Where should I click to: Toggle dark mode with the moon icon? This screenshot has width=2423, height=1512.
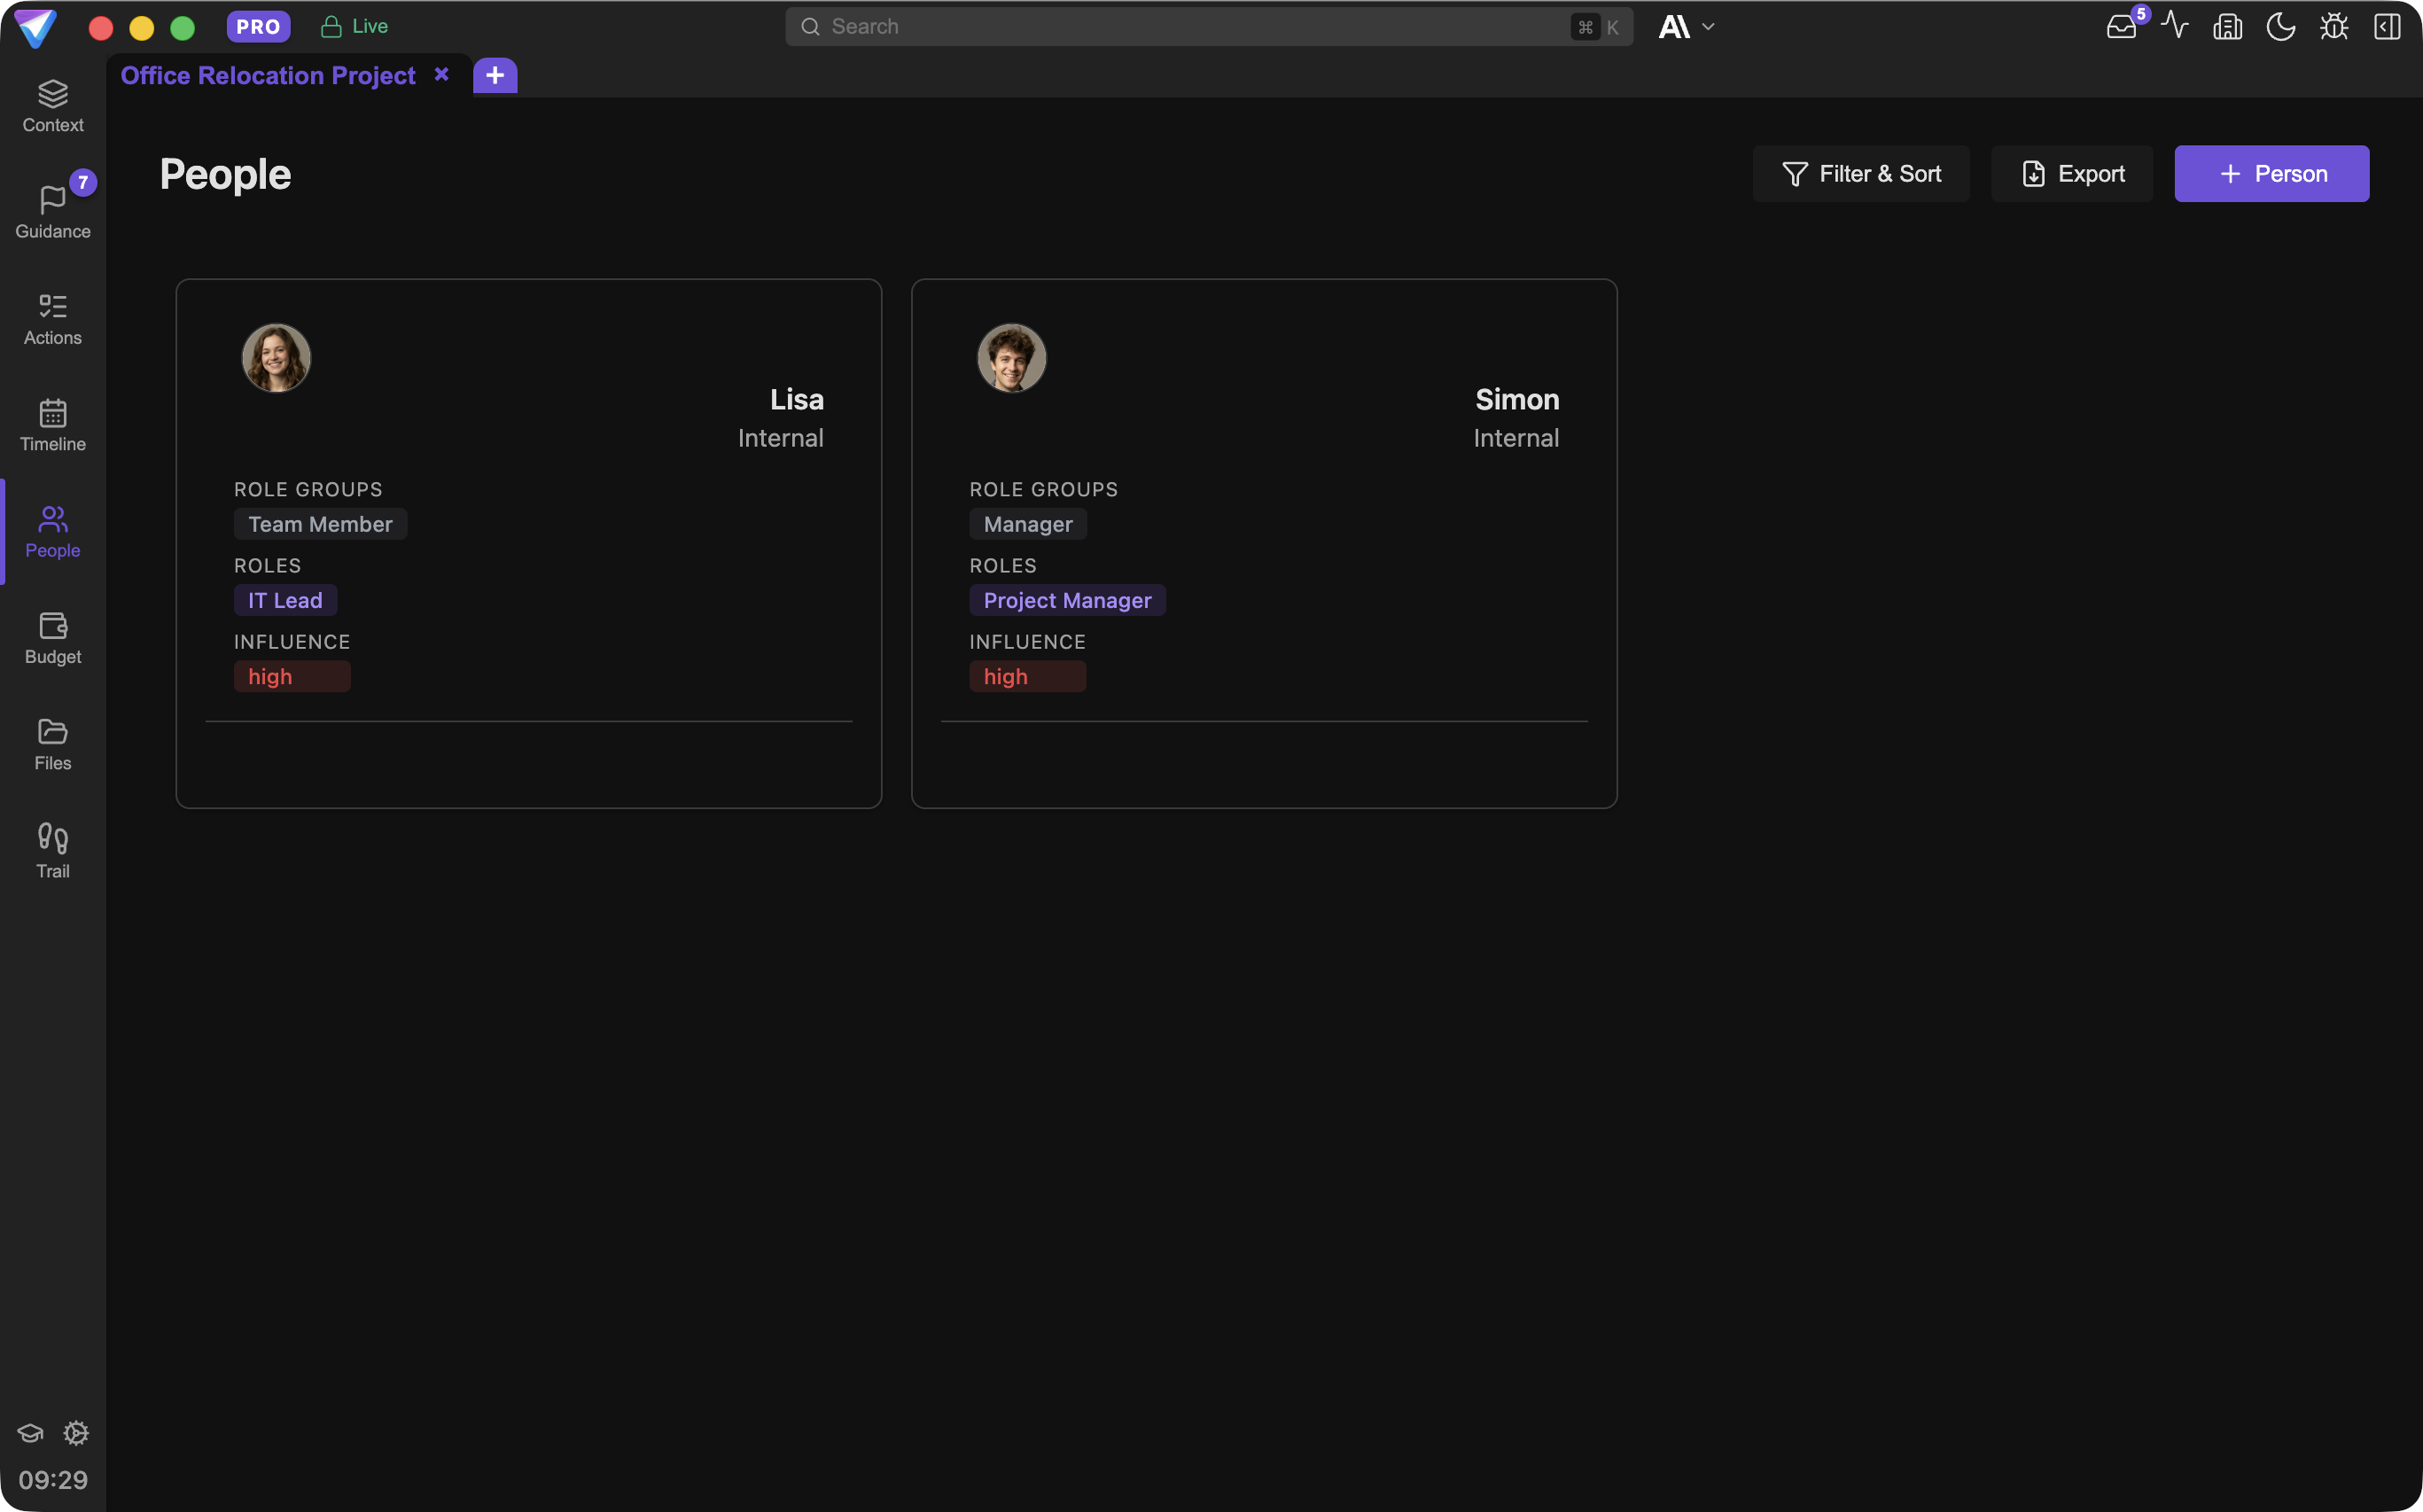coord(2281,26)
